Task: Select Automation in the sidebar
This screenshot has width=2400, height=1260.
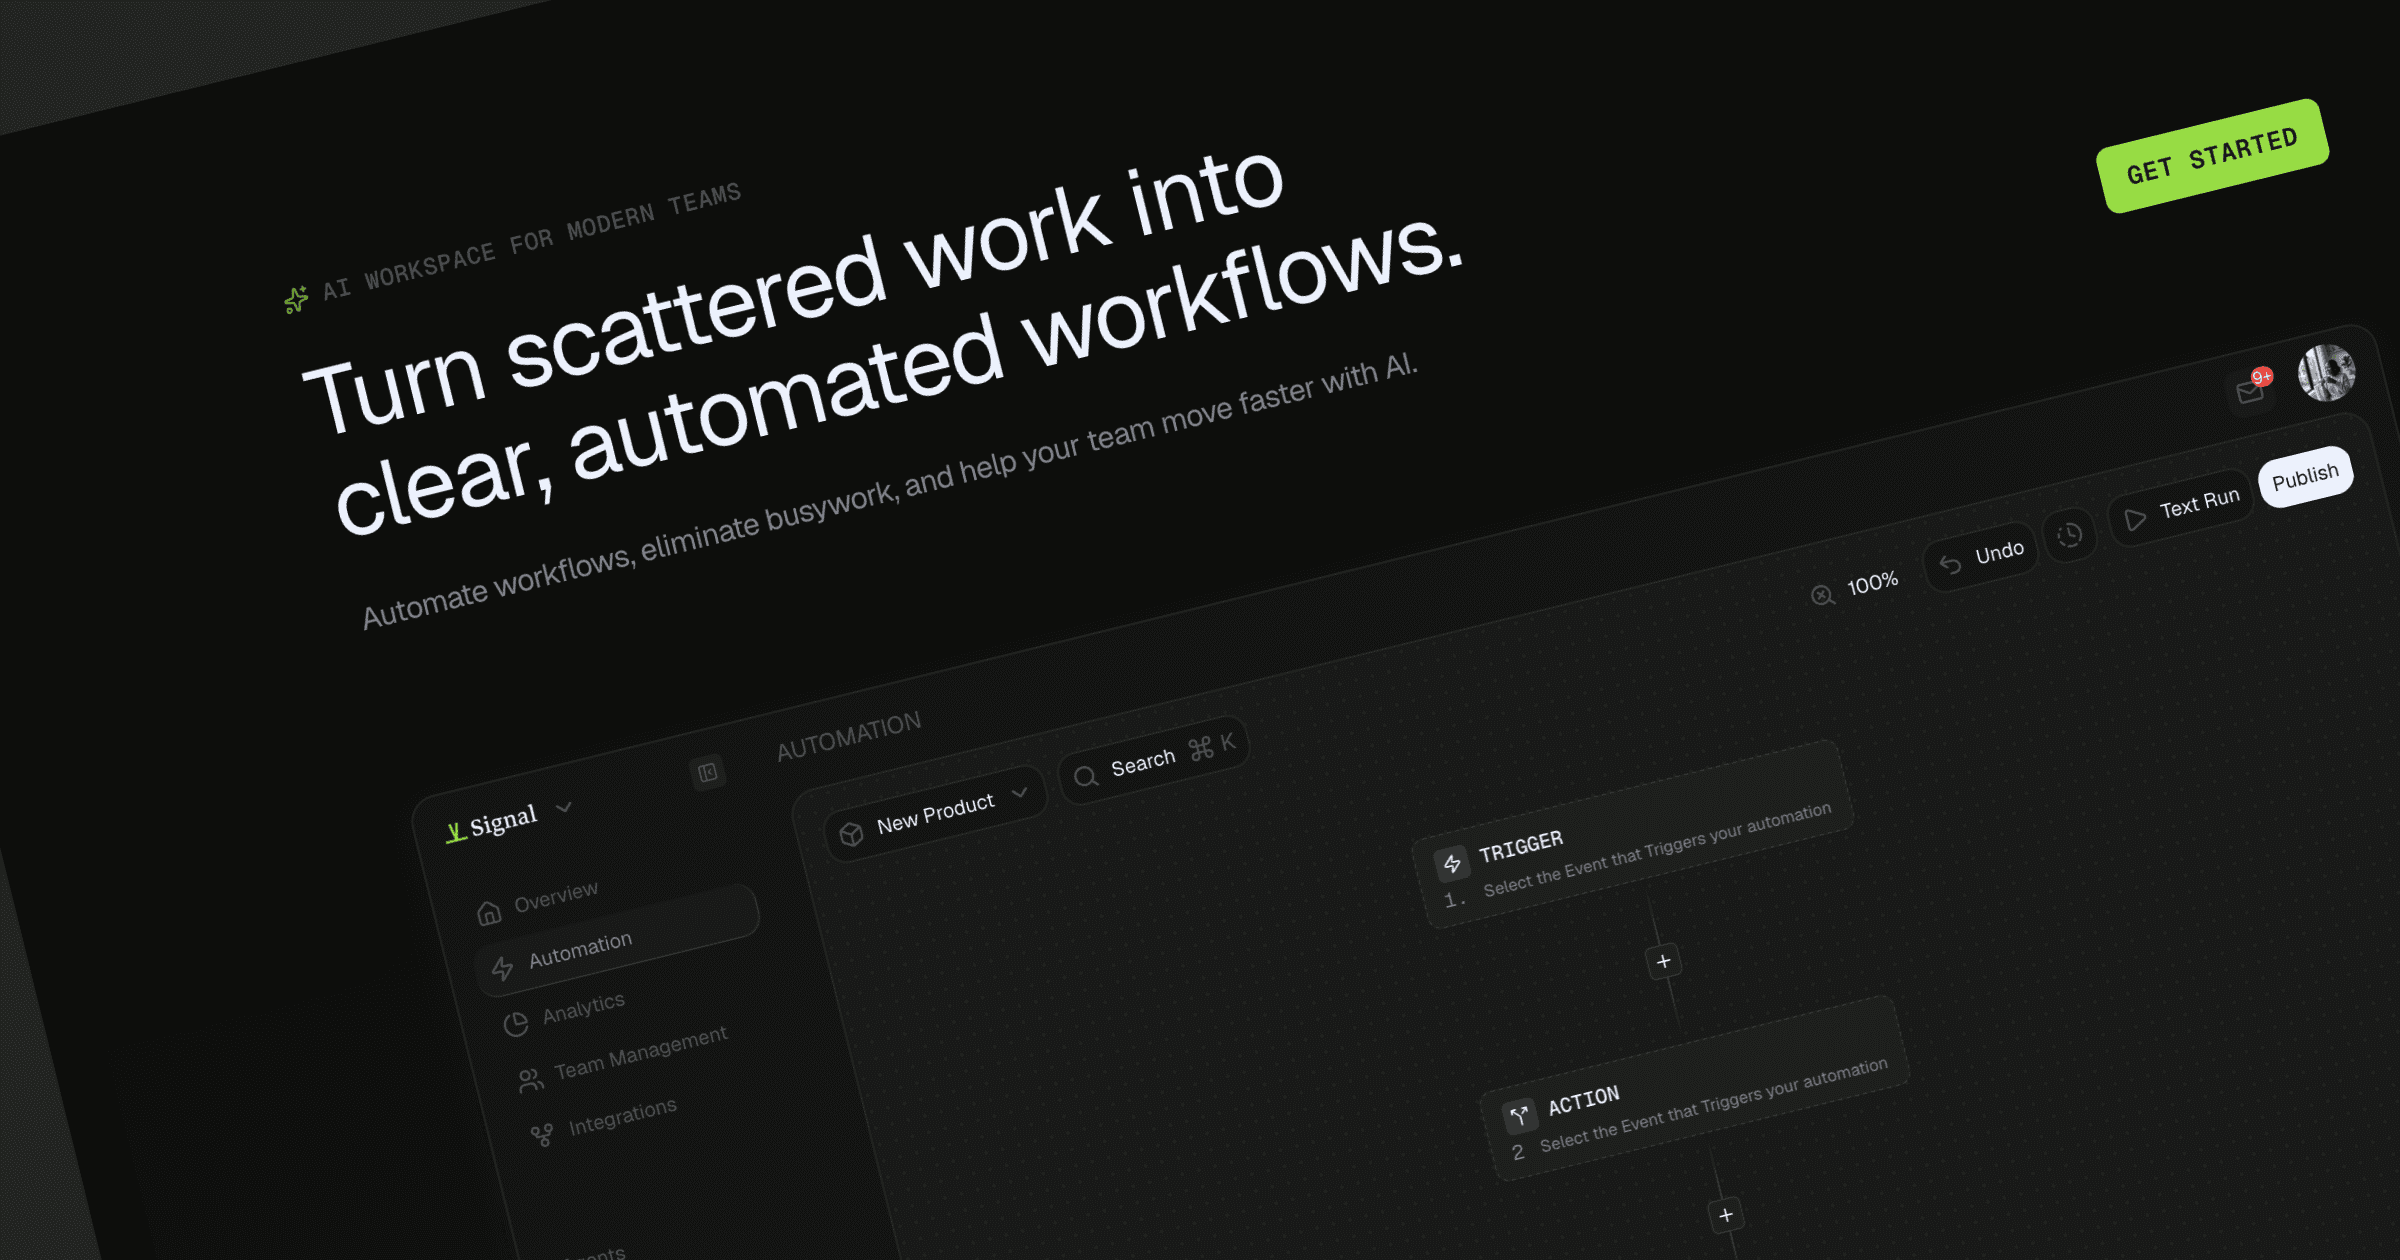Action: 617,941
